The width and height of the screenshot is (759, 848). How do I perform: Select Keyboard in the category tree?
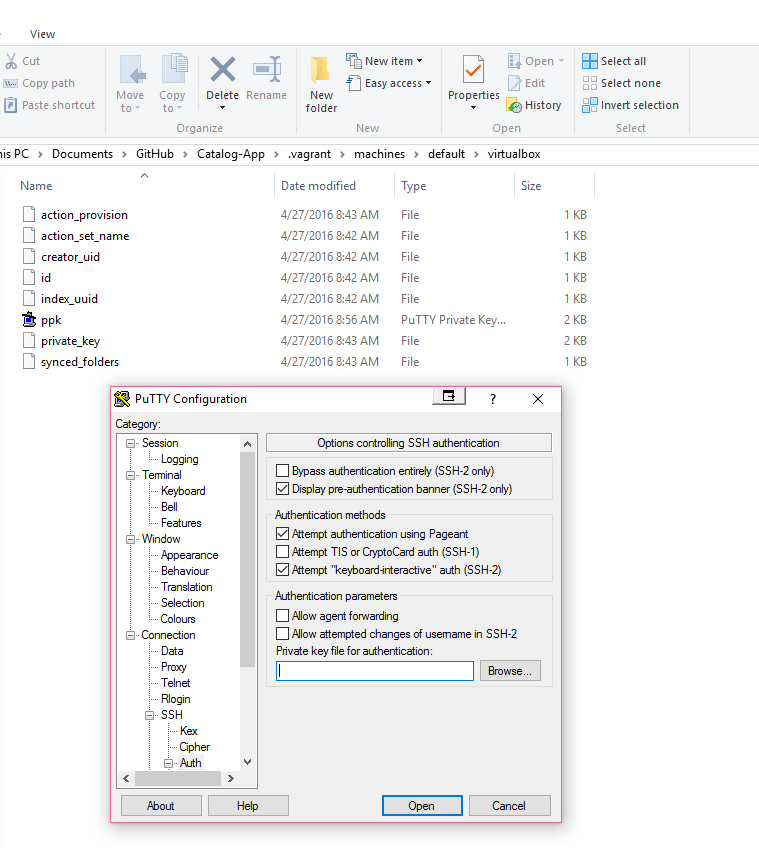[x=183, y=491]
